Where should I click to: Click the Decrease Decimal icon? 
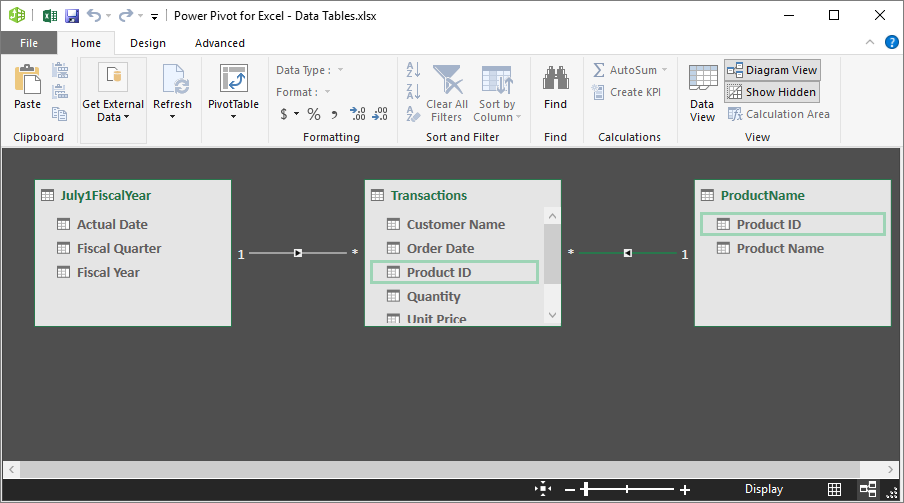[x=380, y=114]
